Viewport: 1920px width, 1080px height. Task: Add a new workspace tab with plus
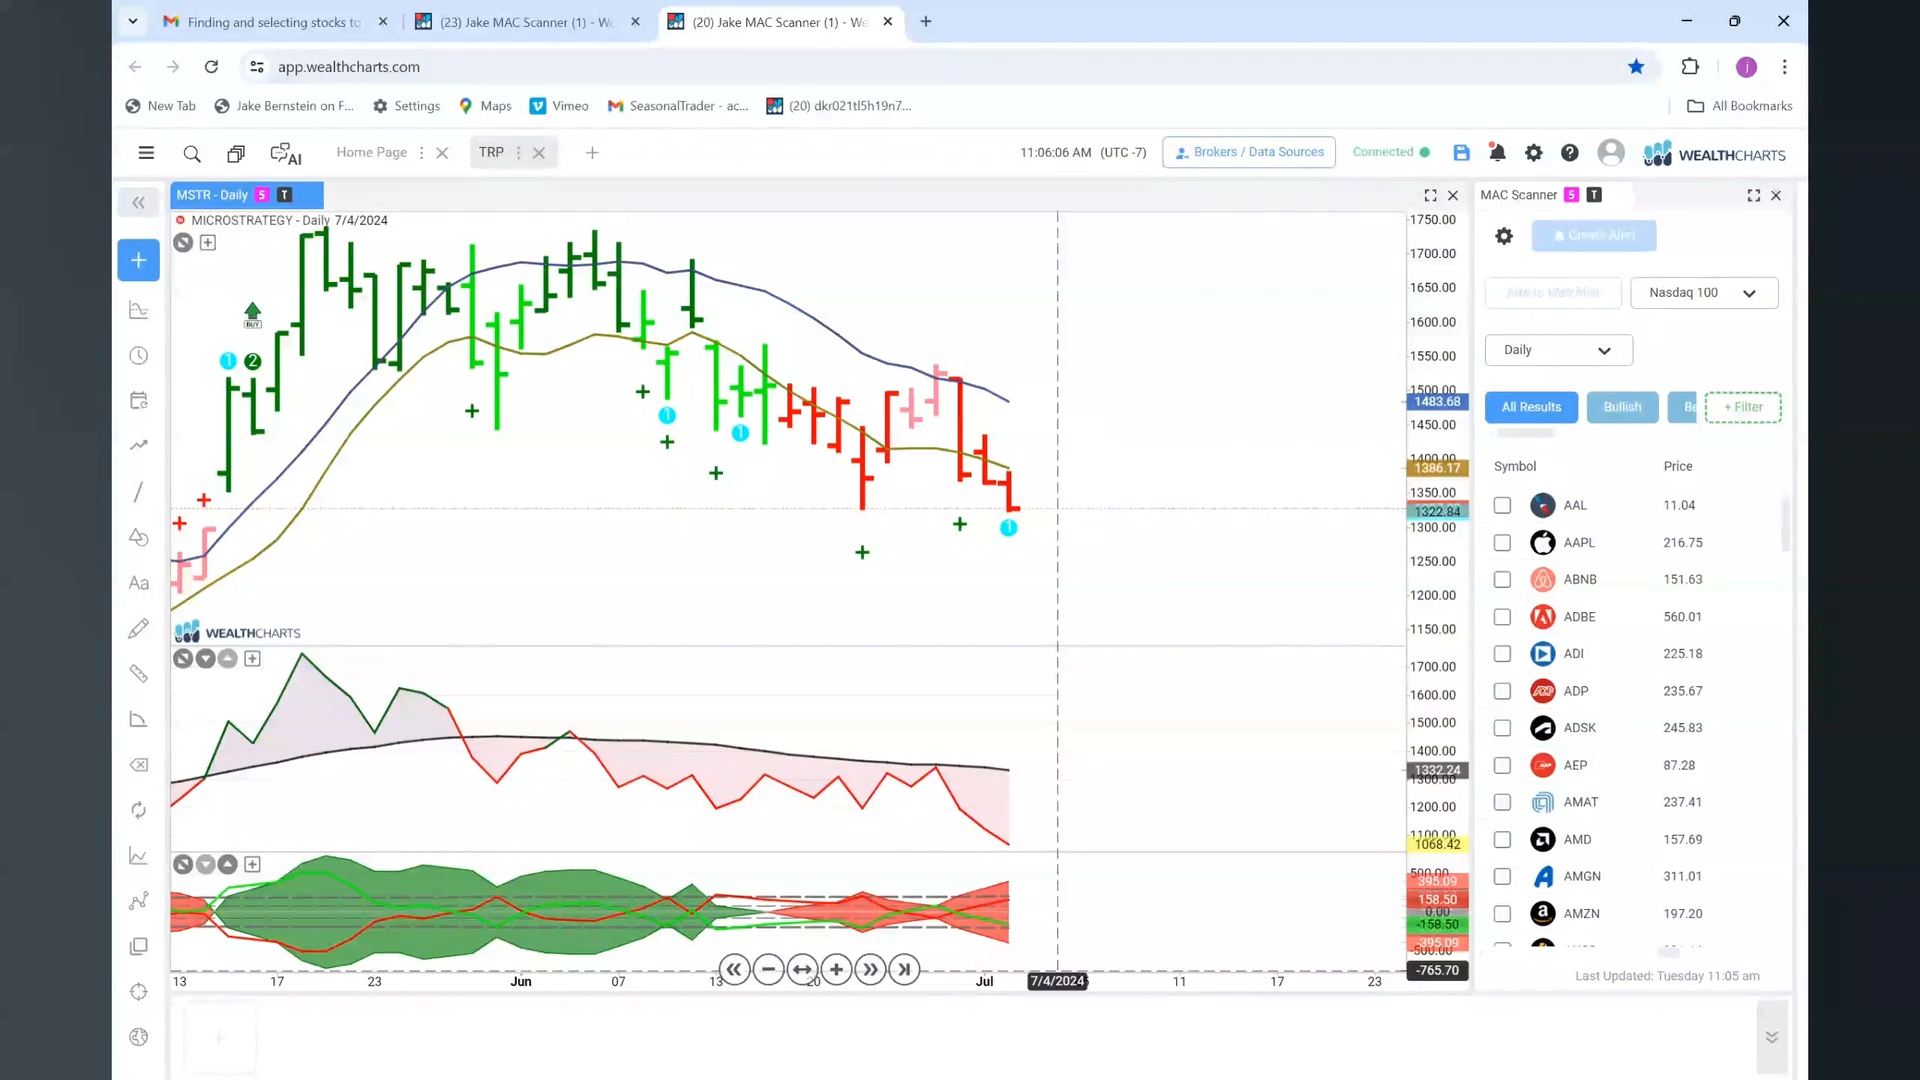pos(592,153)
